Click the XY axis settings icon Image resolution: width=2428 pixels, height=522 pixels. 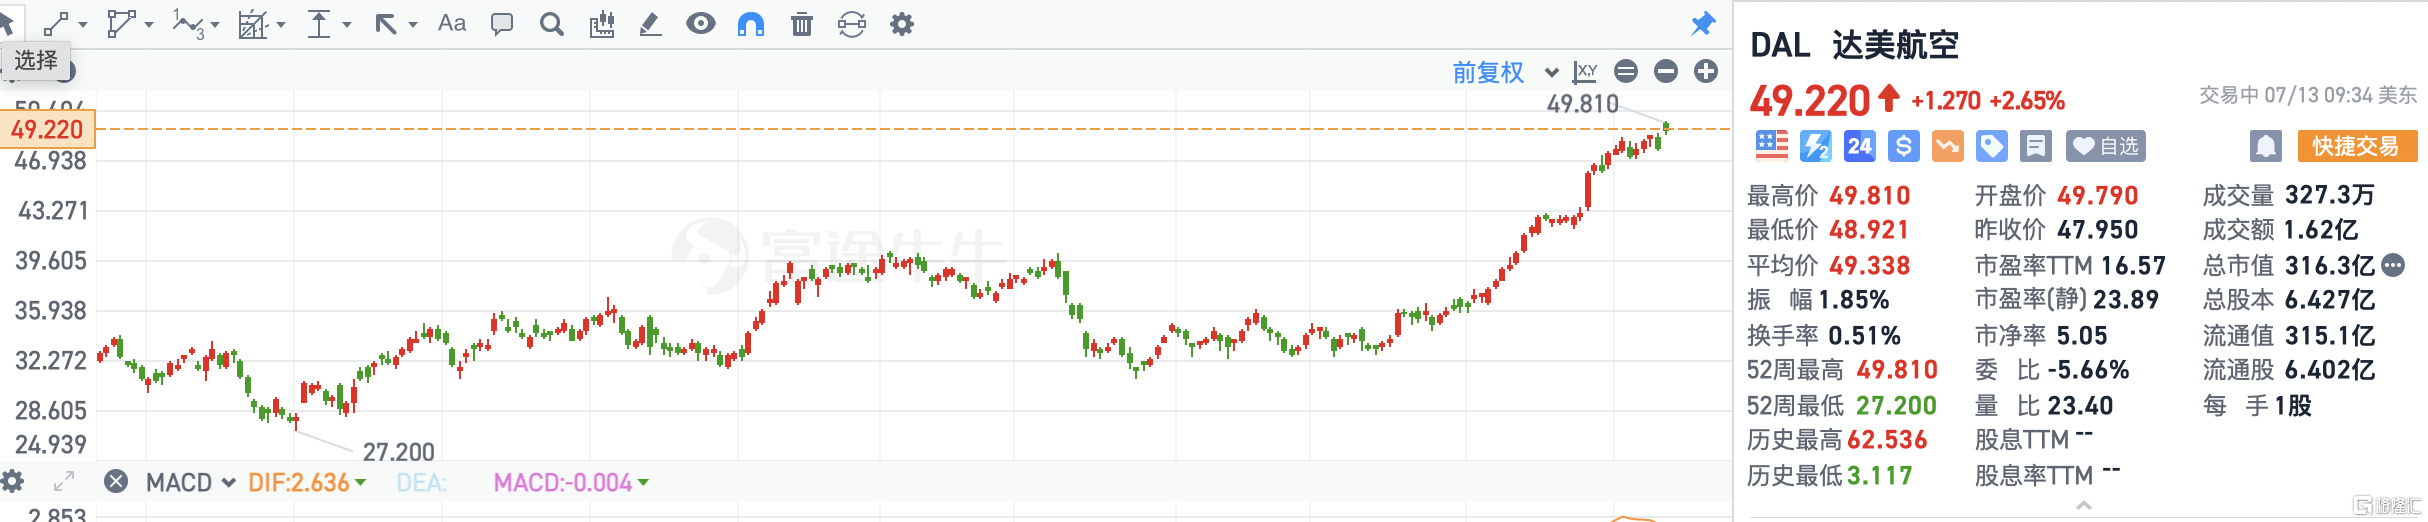point(1585,72)
